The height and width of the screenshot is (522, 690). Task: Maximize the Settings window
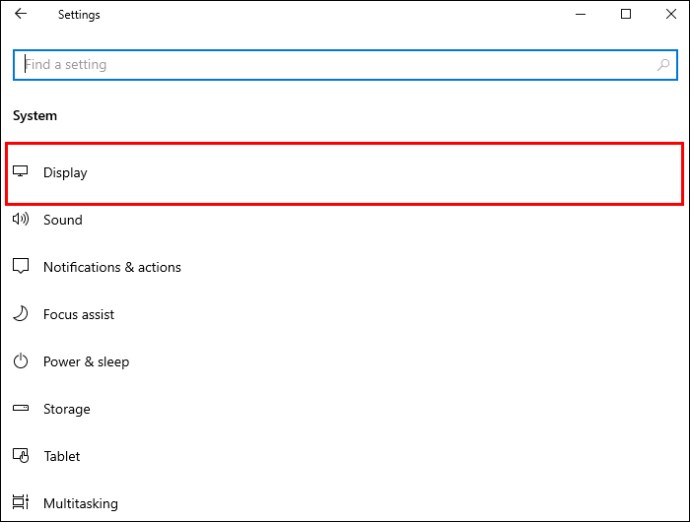pos(626,14)
